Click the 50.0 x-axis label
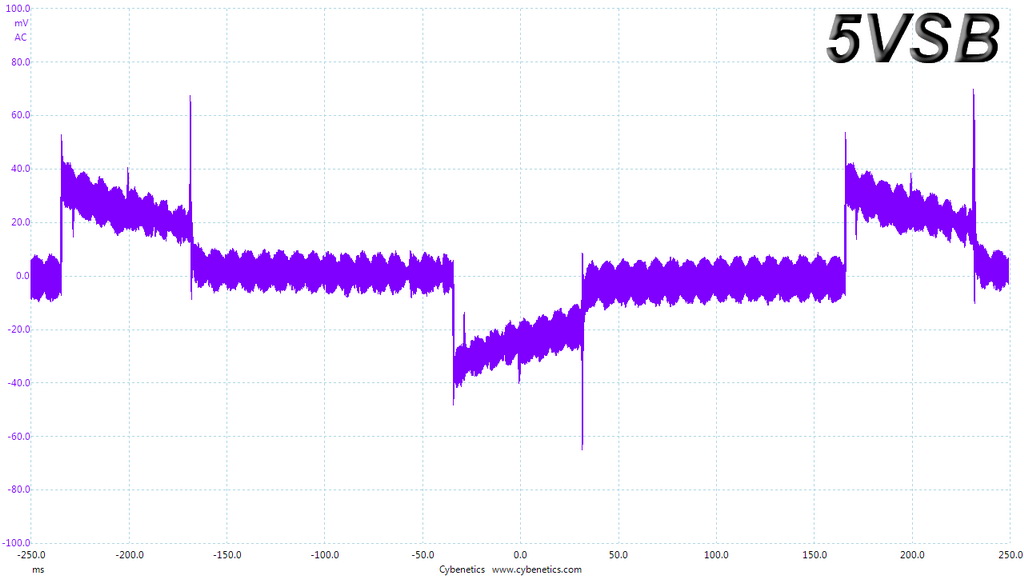This screenshot has width=1024, height=576. point(618,555)
